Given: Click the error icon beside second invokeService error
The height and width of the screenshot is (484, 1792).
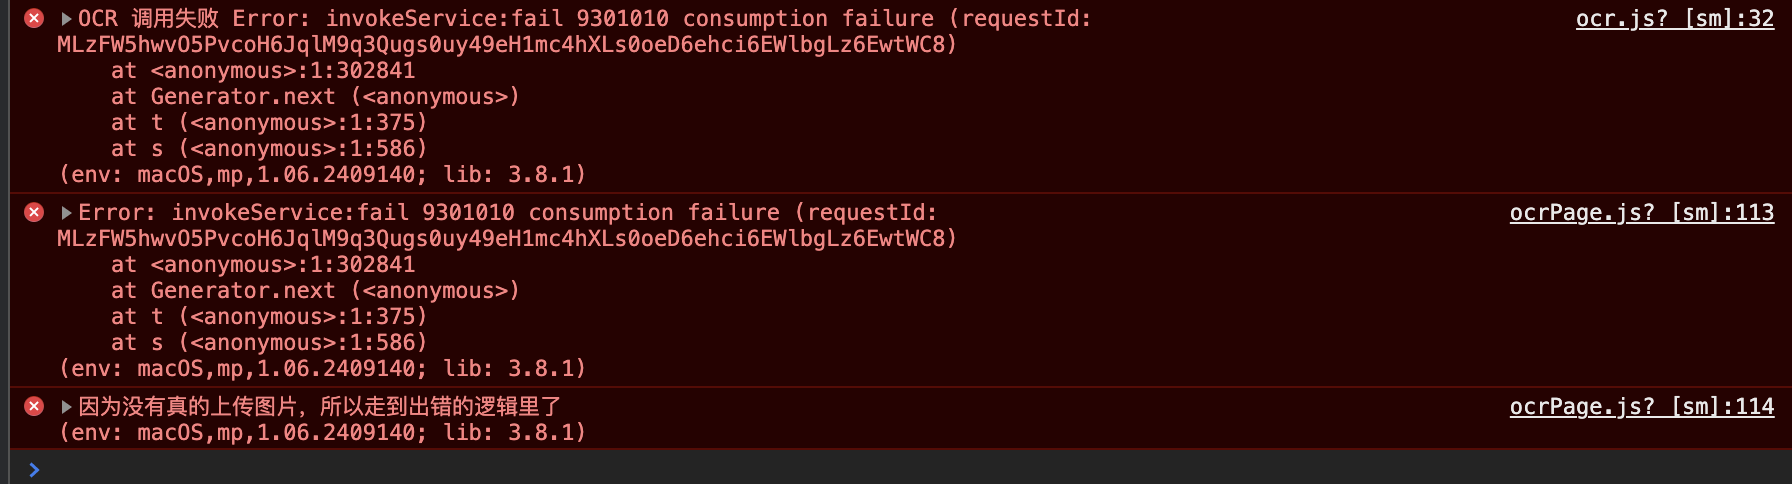Looking at the screenshot, I should pyautogui.click(x=34, y=212).
